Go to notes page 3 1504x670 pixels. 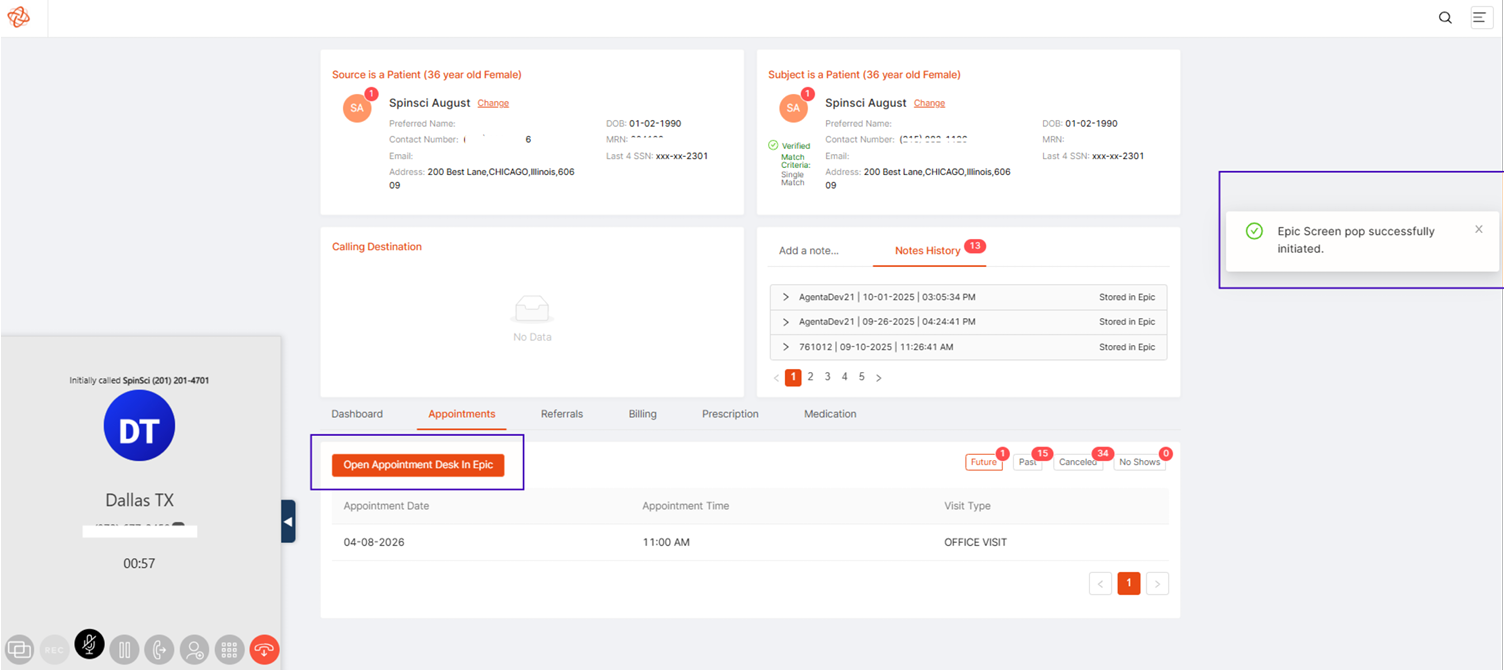(827, 377)
